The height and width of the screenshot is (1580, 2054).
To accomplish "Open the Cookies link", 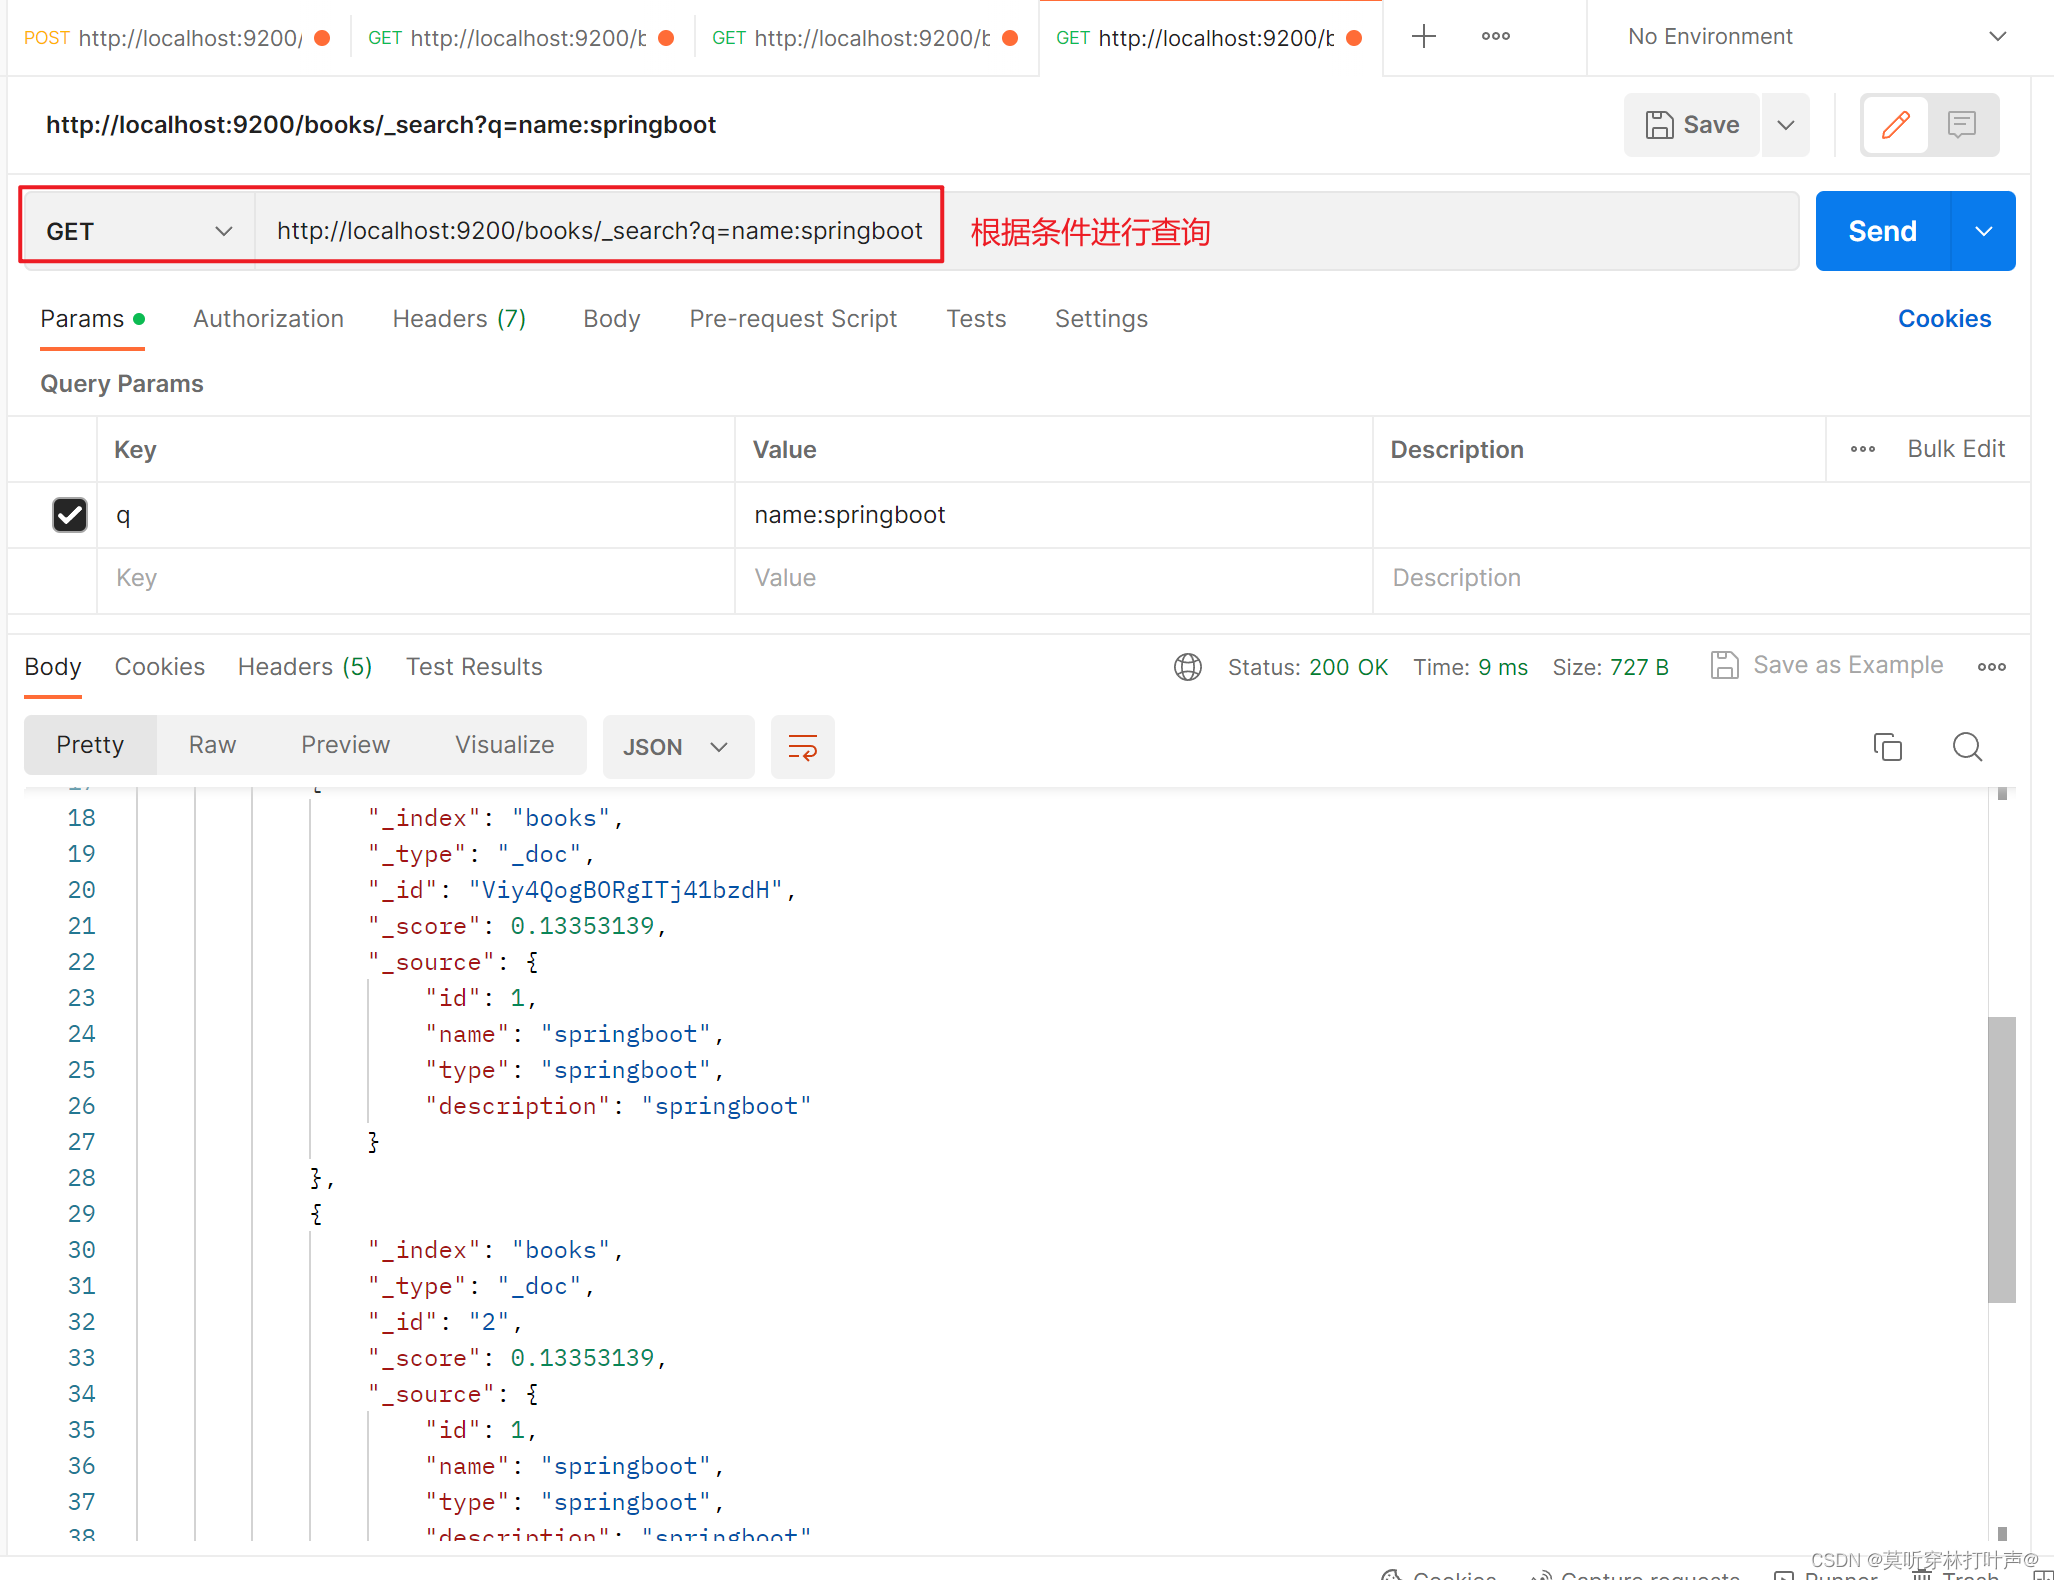I will tap(1944, 319).
